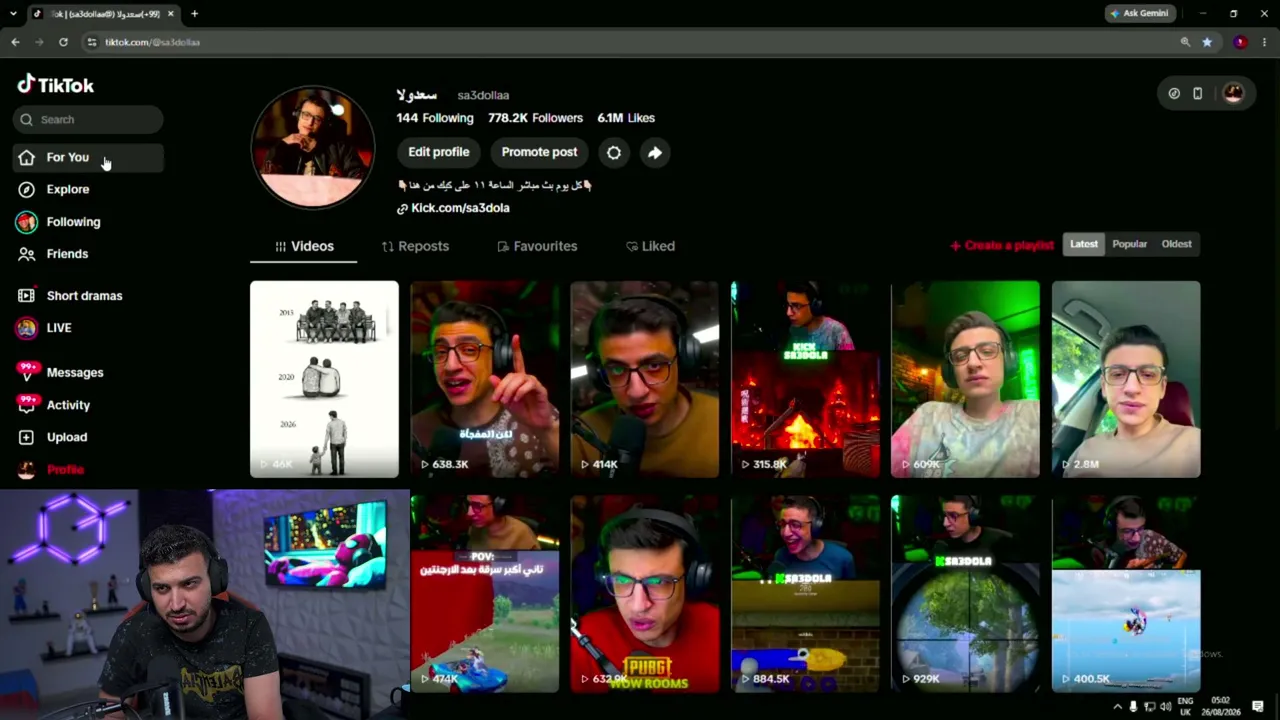Open the video with 929K views
Viewport: 1280px width, 720px height.
[965, 594]
